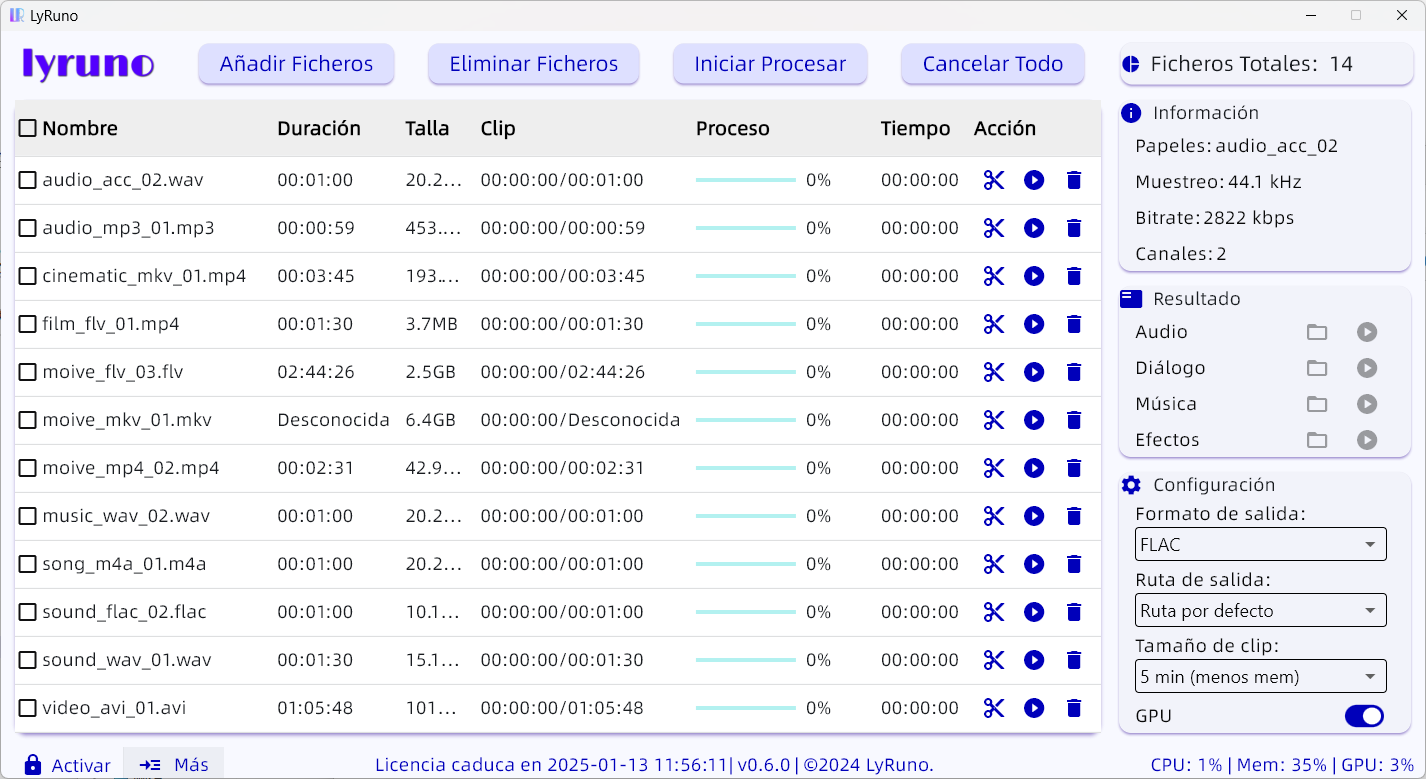Click the scissors clip icon for audio_acc_02.wav
This screenshot has height=779, width=1426.
993,180
